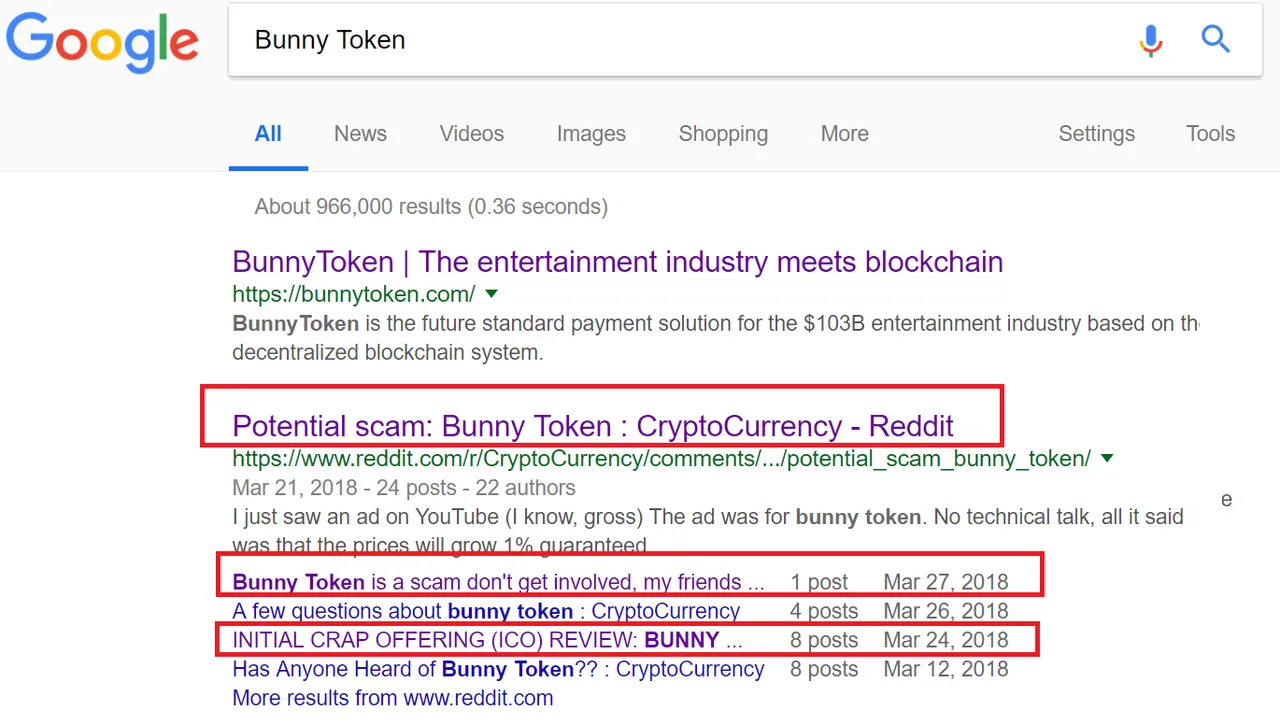This screenshot has height=725, width=1280.
Task: Focus the search box containing Bunny Token
Action: point(745,40)
